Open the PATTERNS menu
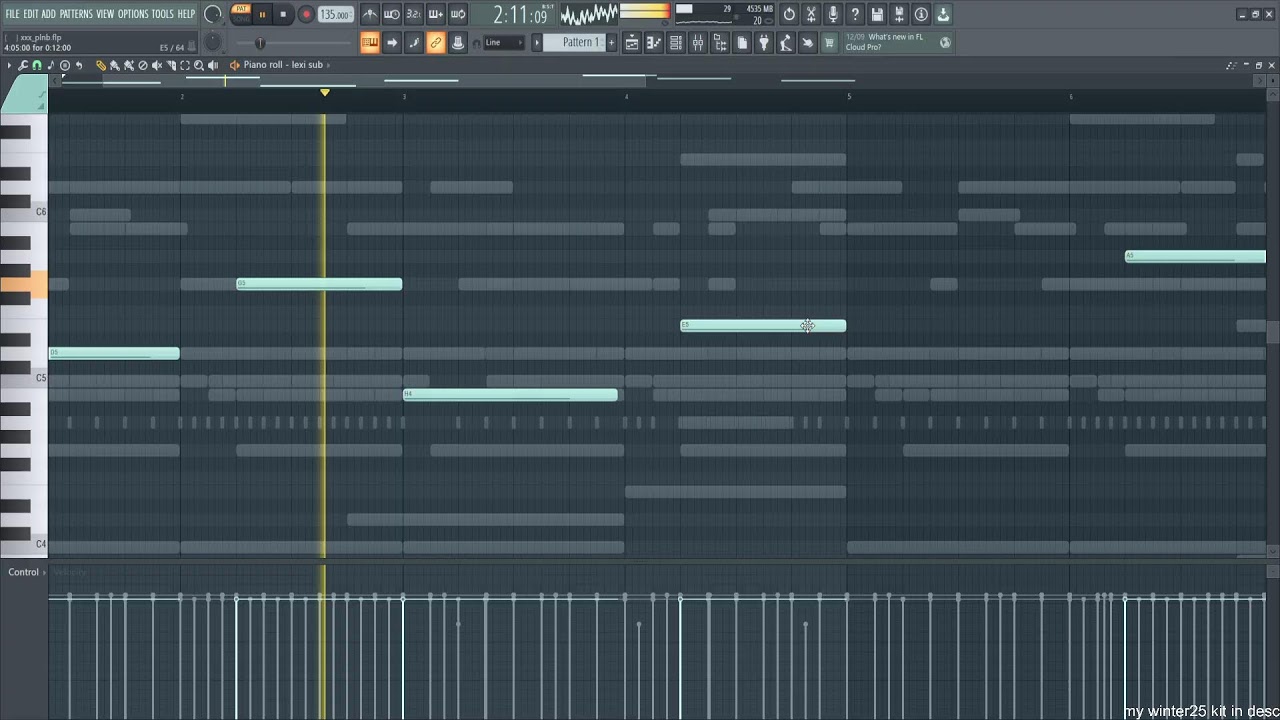Image resolution: width=1280 pixels, height=720 pixels. 76,14
